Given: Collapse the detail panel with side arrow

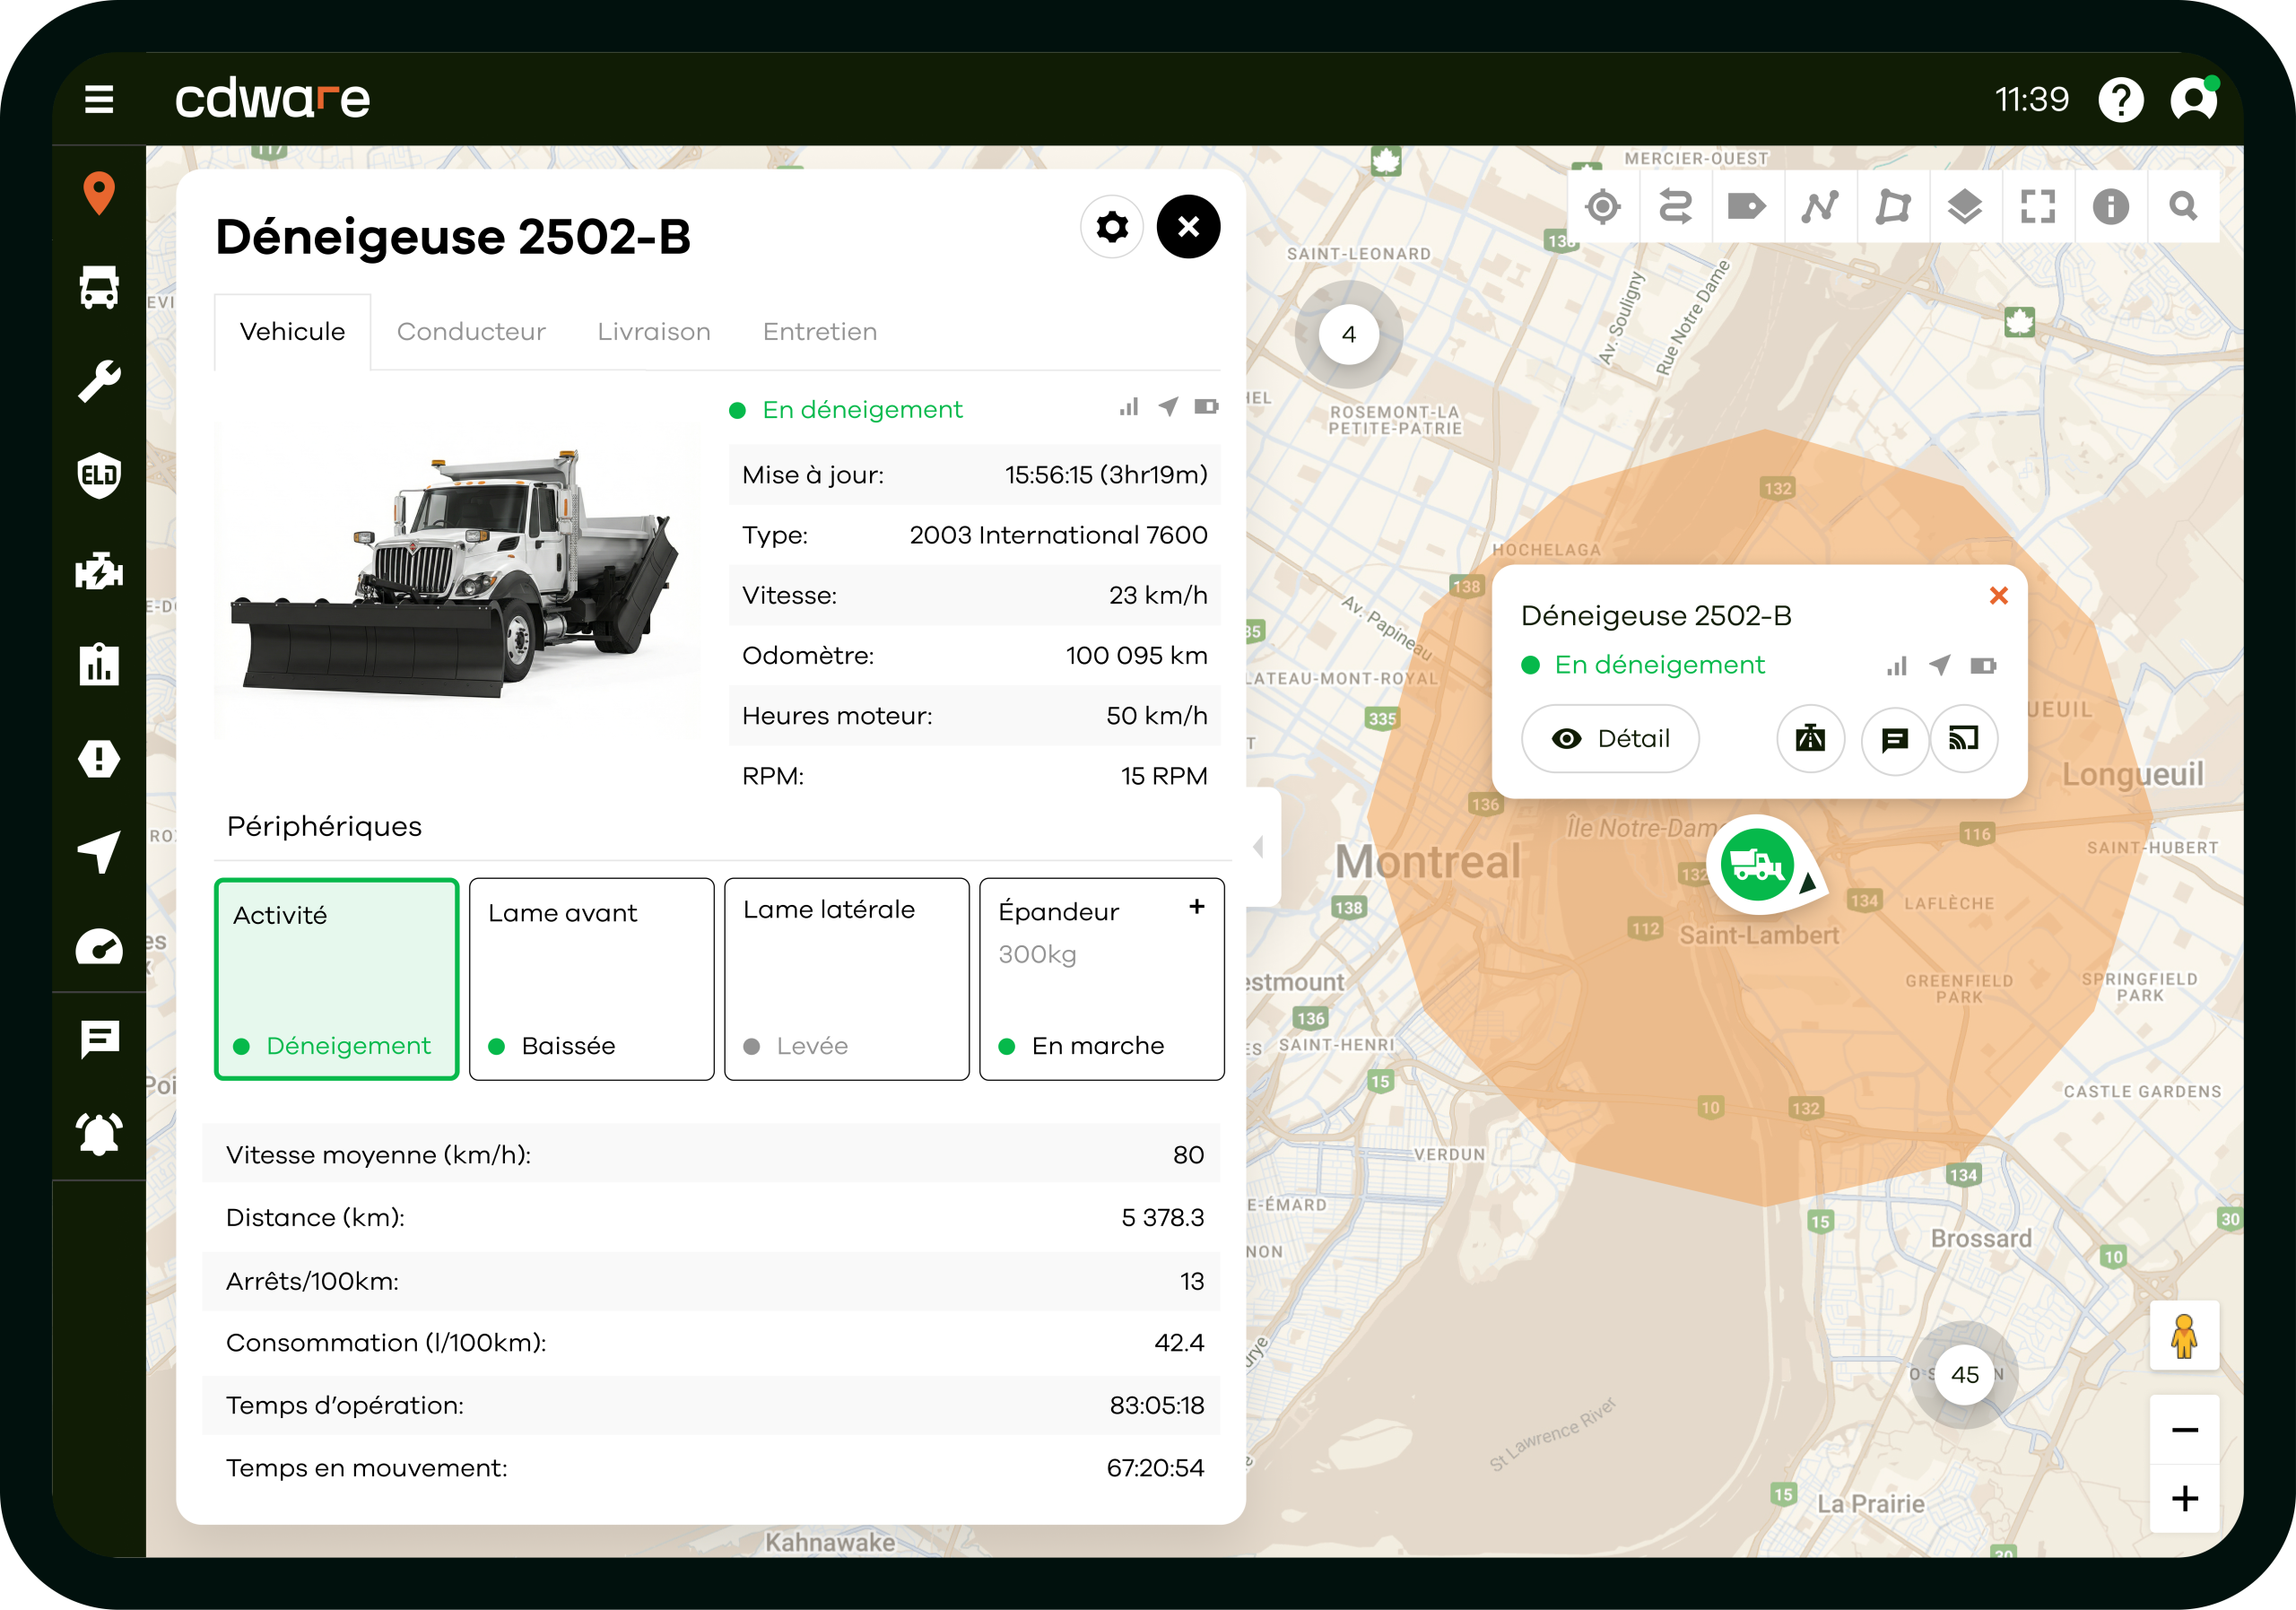Looking at the screenshot, I should point(1260,847).
